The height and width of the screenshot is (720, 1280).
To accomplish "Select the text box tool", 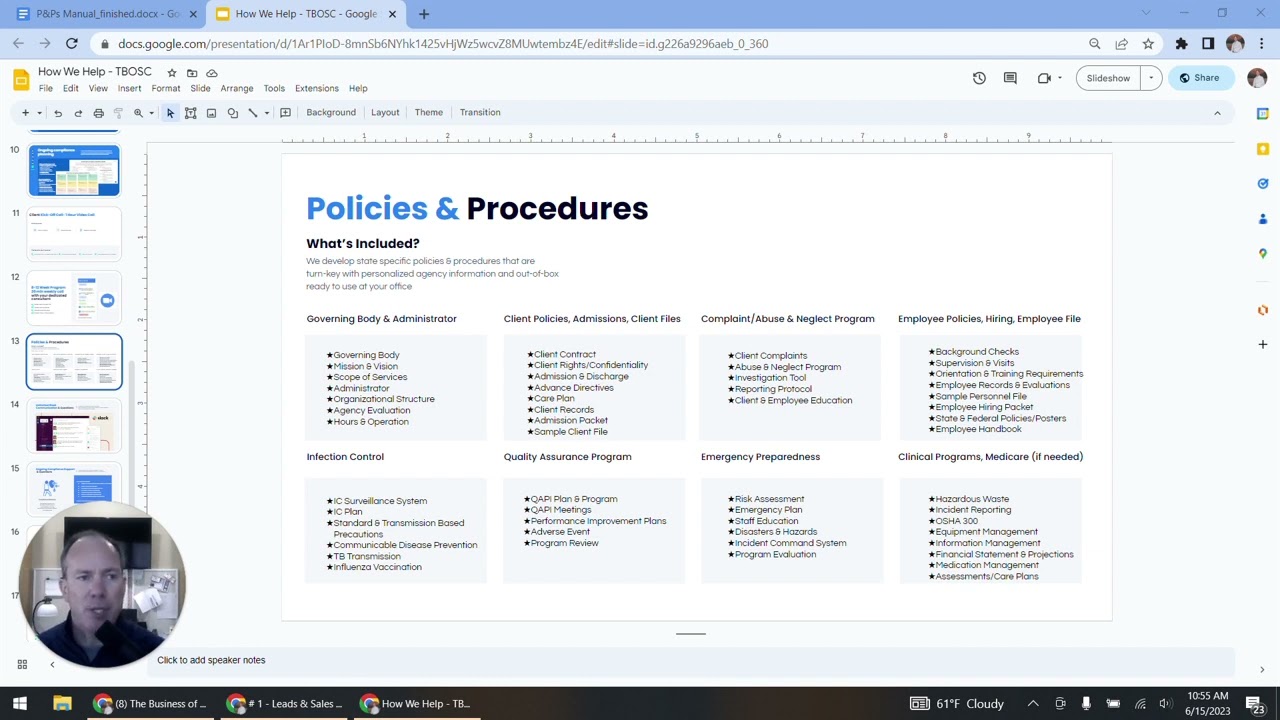I will [x=191, y=113].
